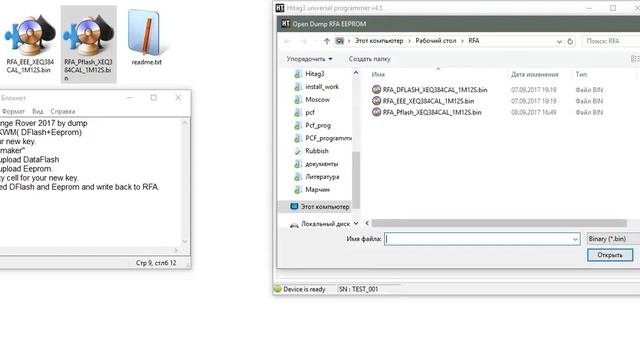Viewport: 640px width, 360px height.
Task: Click the date 08.09.2017 16:49
Action: (x=533, y=112)
